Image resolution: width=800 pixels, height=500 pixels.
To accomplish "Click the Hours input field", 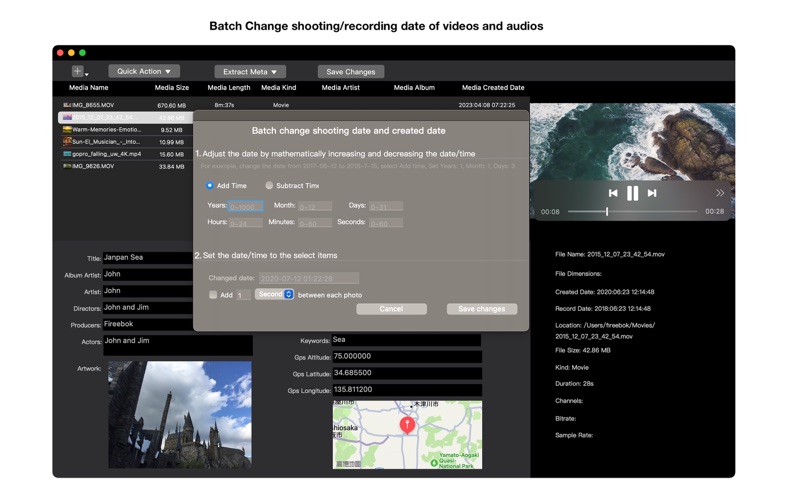I will click(x=246, y=223).
